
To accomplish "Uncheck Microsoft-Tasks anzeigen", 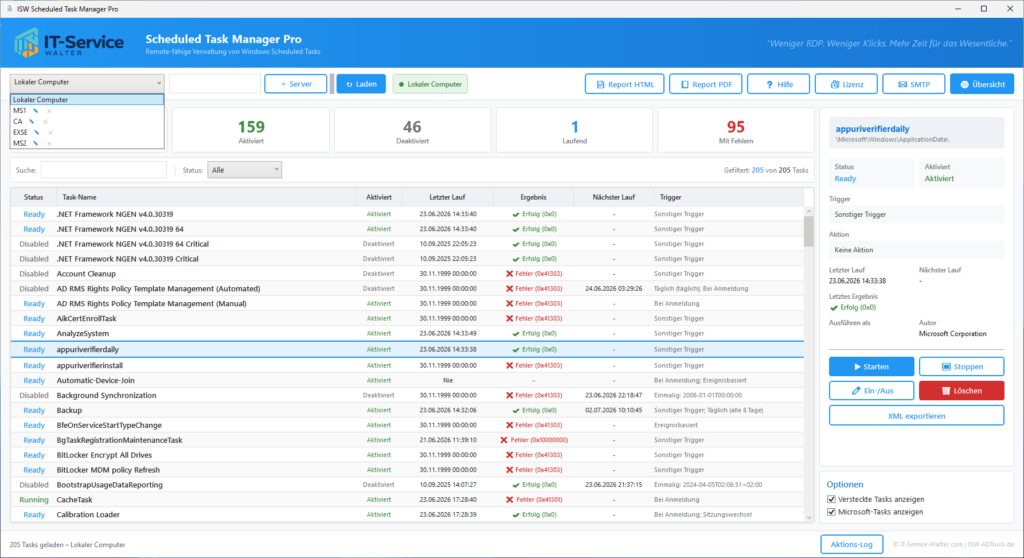I will [x=831, y=512].
